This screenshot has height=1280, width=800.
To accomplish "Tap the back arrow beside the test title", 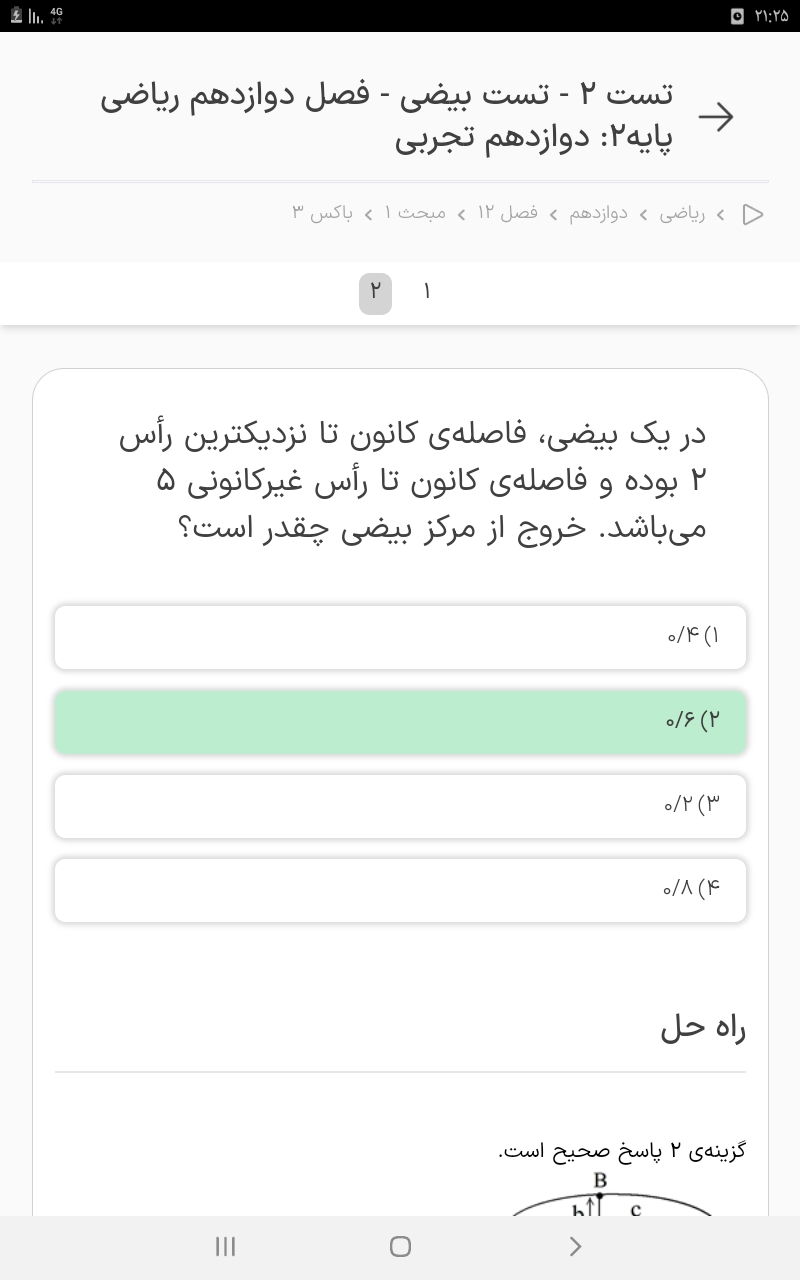I will pyautogui.click(x=716, y=117).
